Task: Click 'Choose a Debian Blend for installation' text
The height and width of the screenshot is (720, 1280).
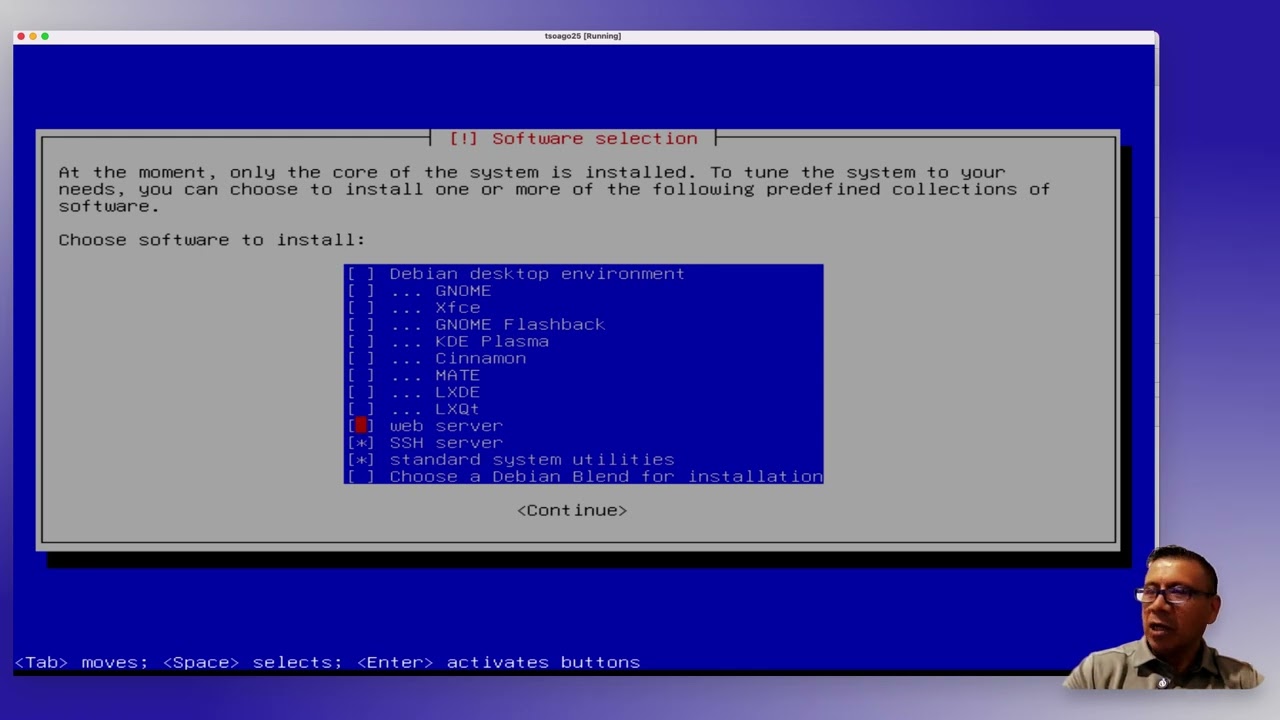Action: [x=606, y=477]
